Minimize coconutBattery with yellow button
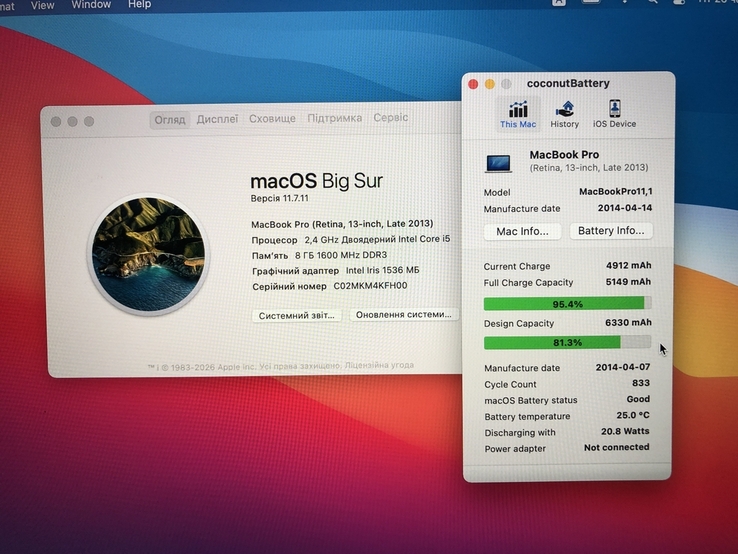The height and width of the screenshot is (554, 738). tap(489, 84)
